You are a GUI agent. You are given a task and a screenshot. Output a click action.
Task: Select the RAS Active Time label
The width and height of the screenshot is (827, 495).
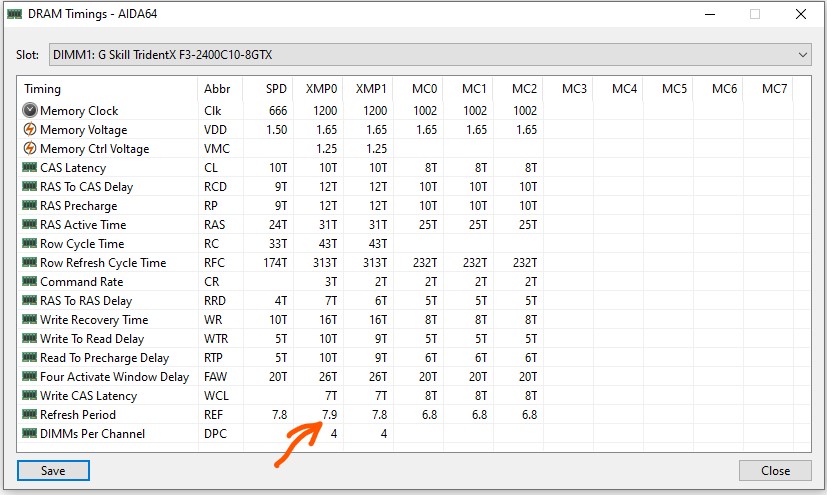[x=83, y=225]
